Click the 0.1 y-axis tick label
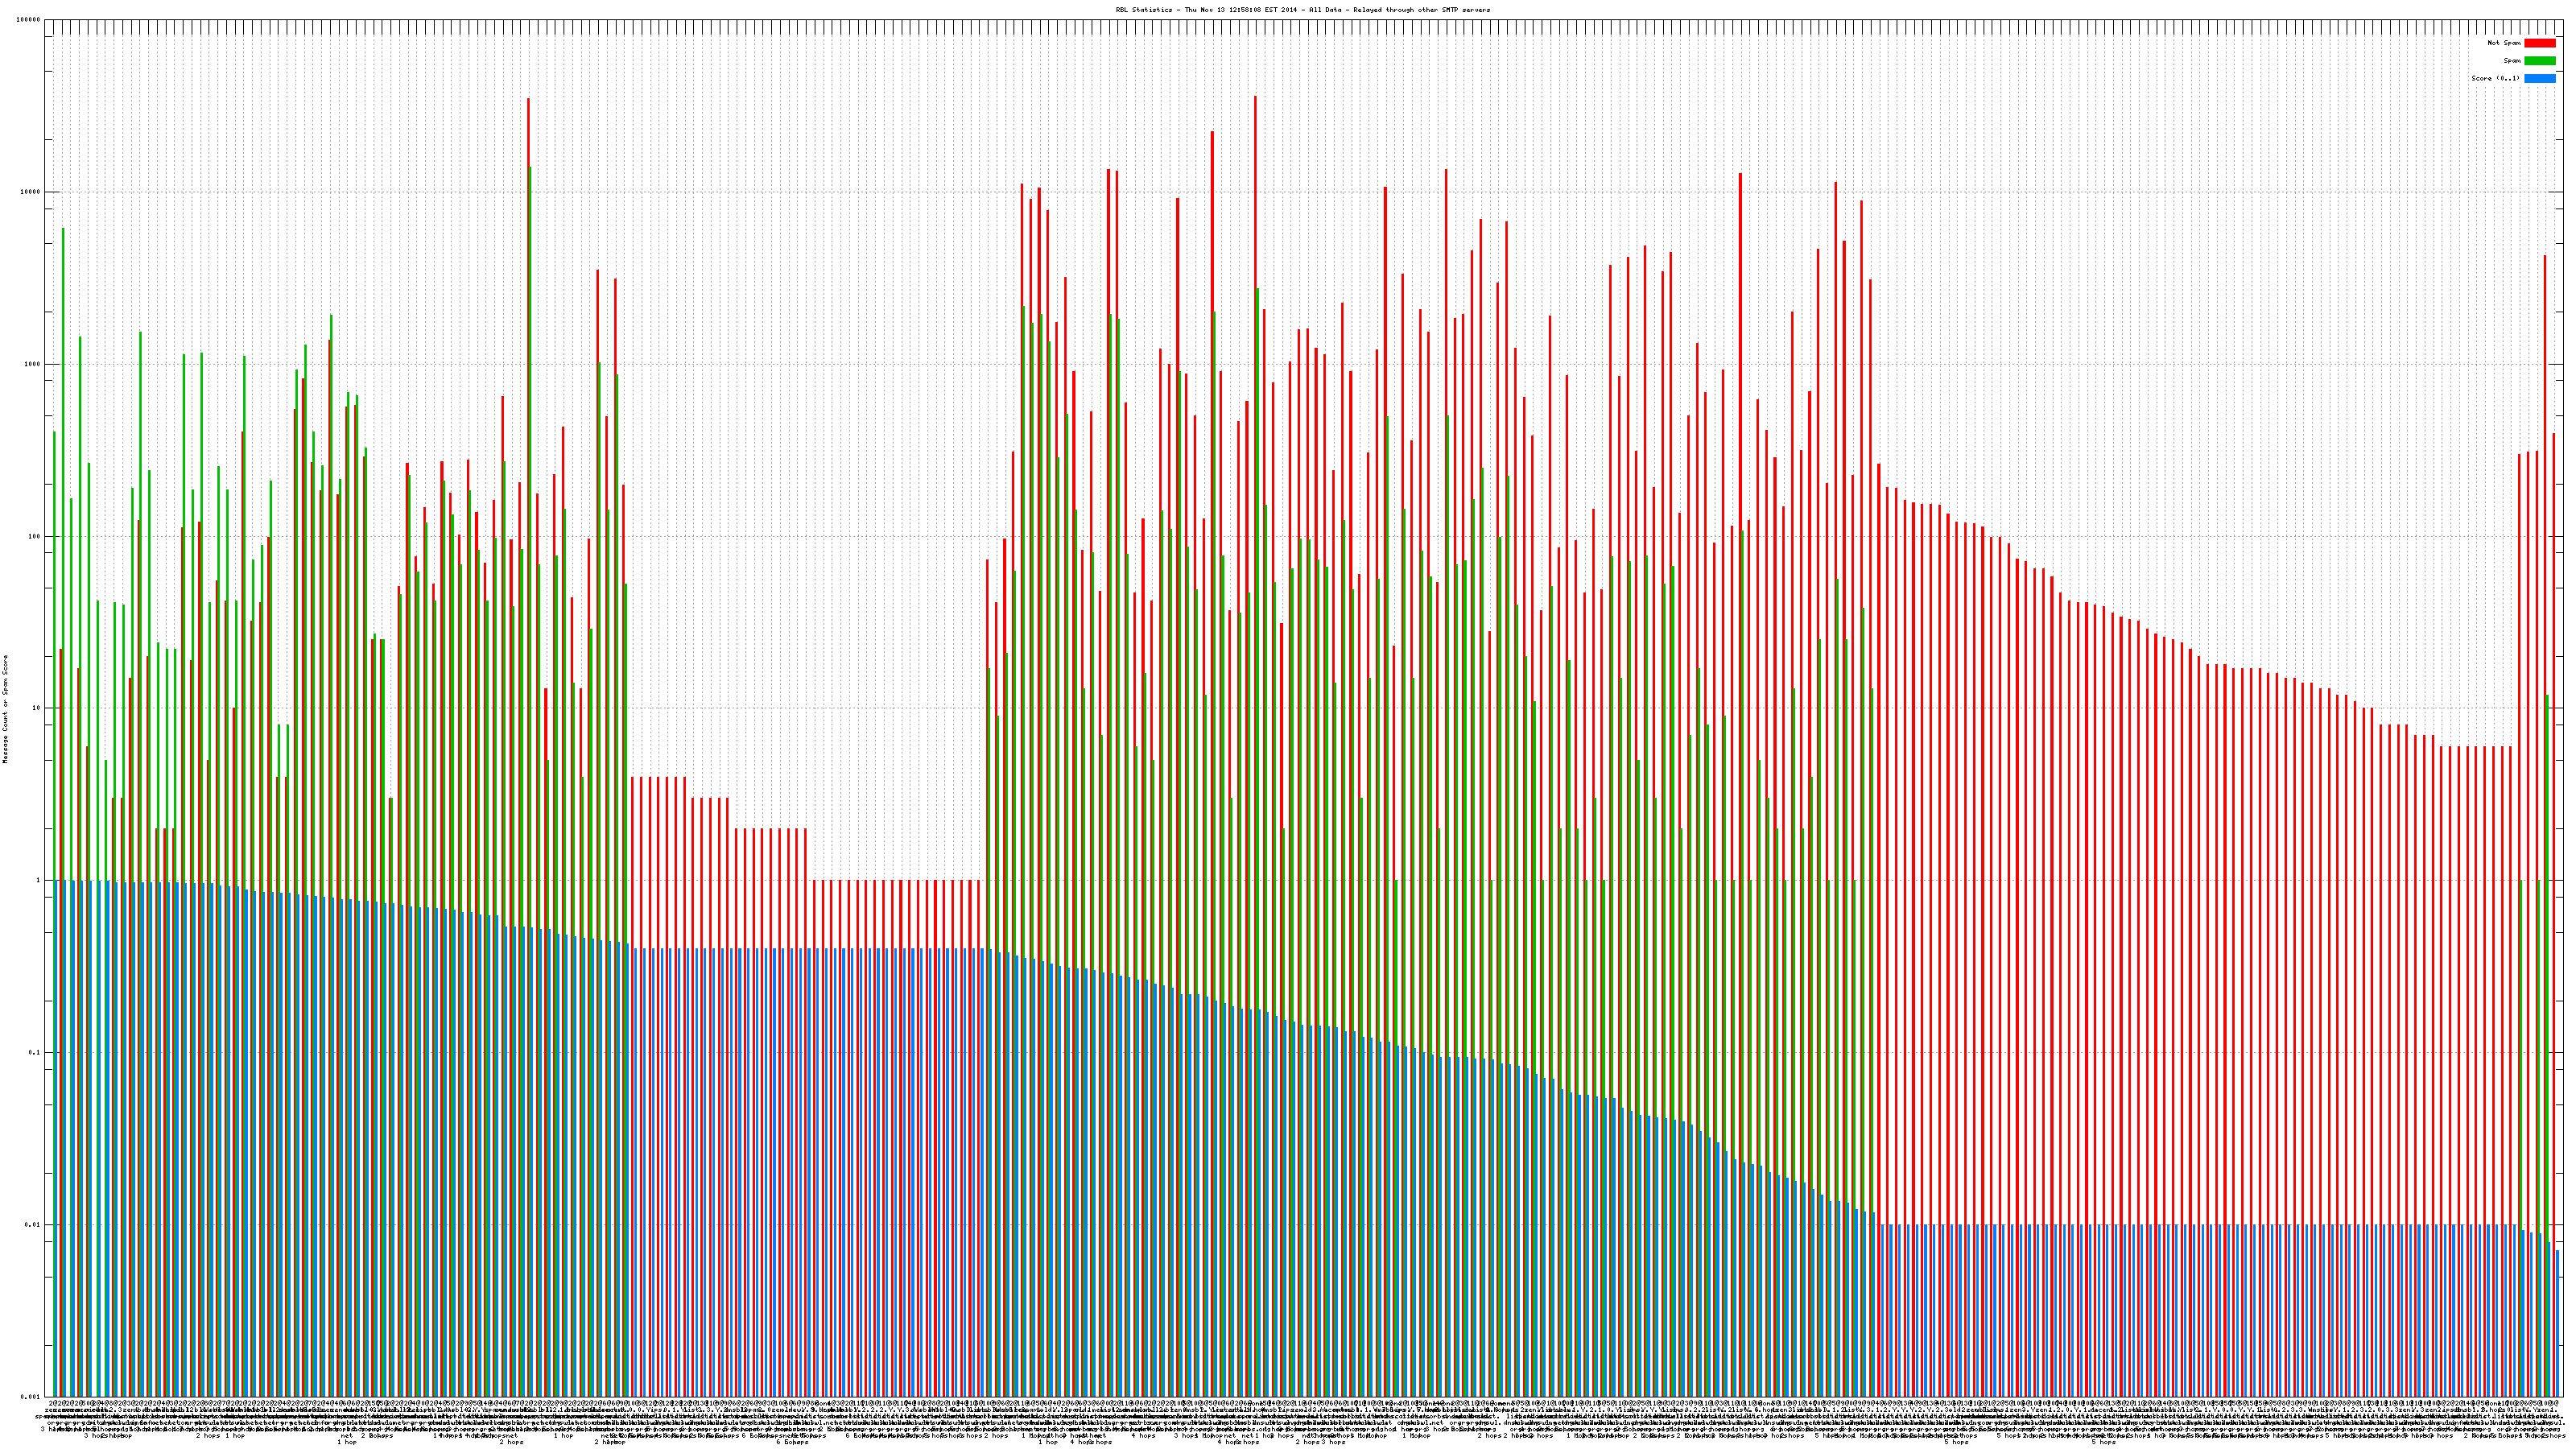This screenshot has width=2576, height=1449. (35, 1052)
